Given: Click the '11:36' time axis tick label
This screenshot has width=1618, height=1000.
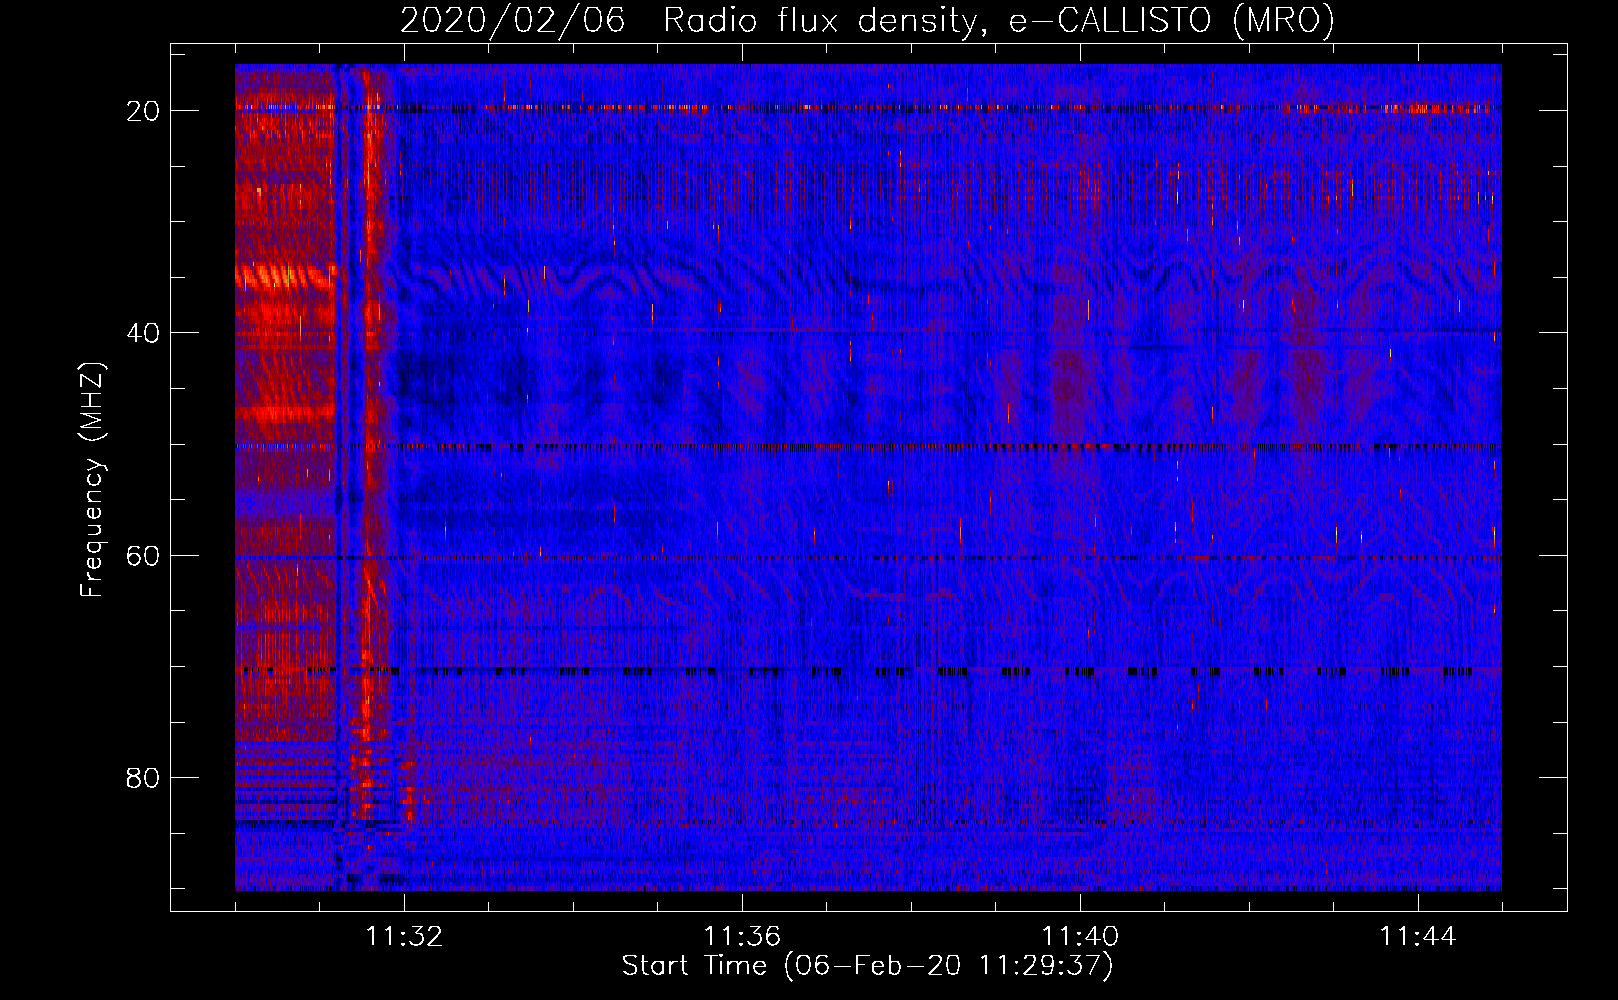Looking at the screenshot, I should (x=742, y=937).
